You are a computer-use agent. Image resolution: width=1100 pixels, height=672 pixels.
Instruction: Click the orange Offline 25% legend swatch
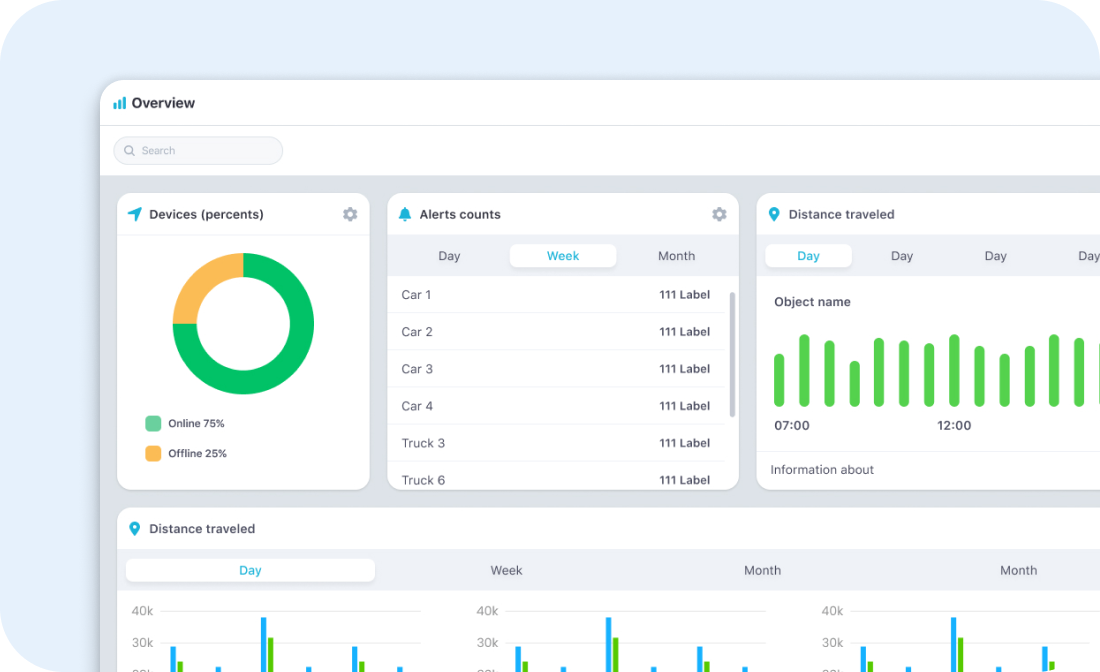tap(153, 454)
